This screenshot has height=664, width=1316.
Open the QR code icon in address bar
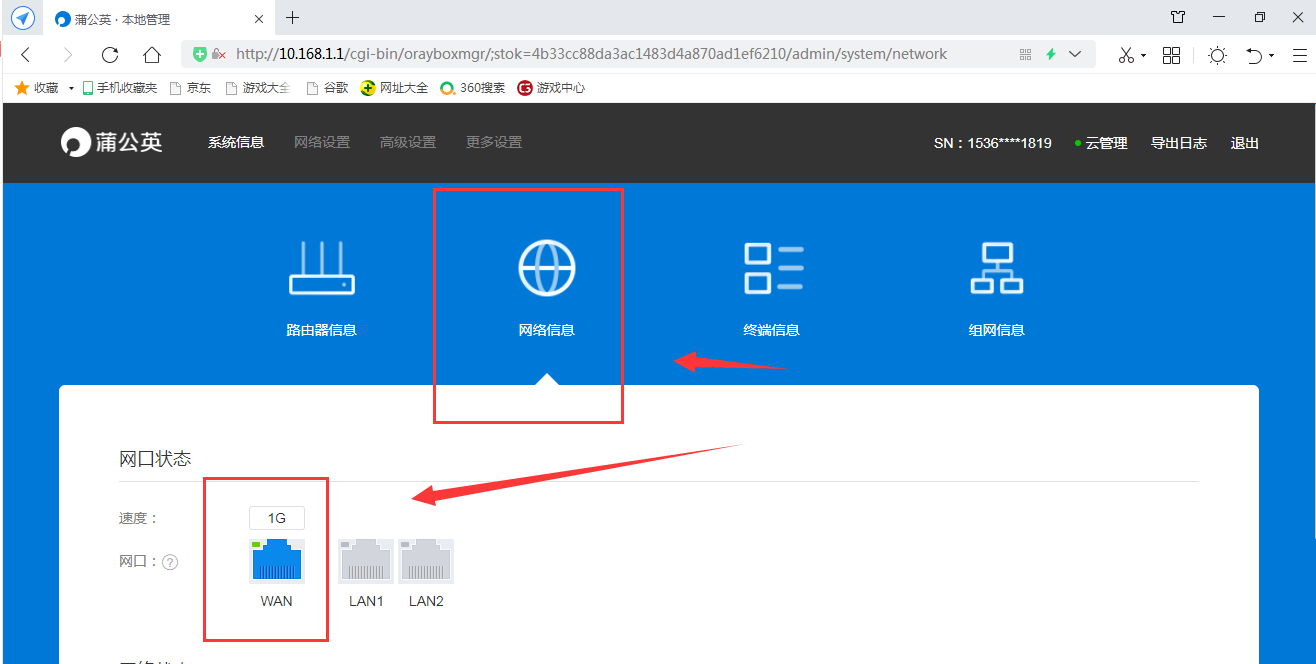[x=1025, y=54]
